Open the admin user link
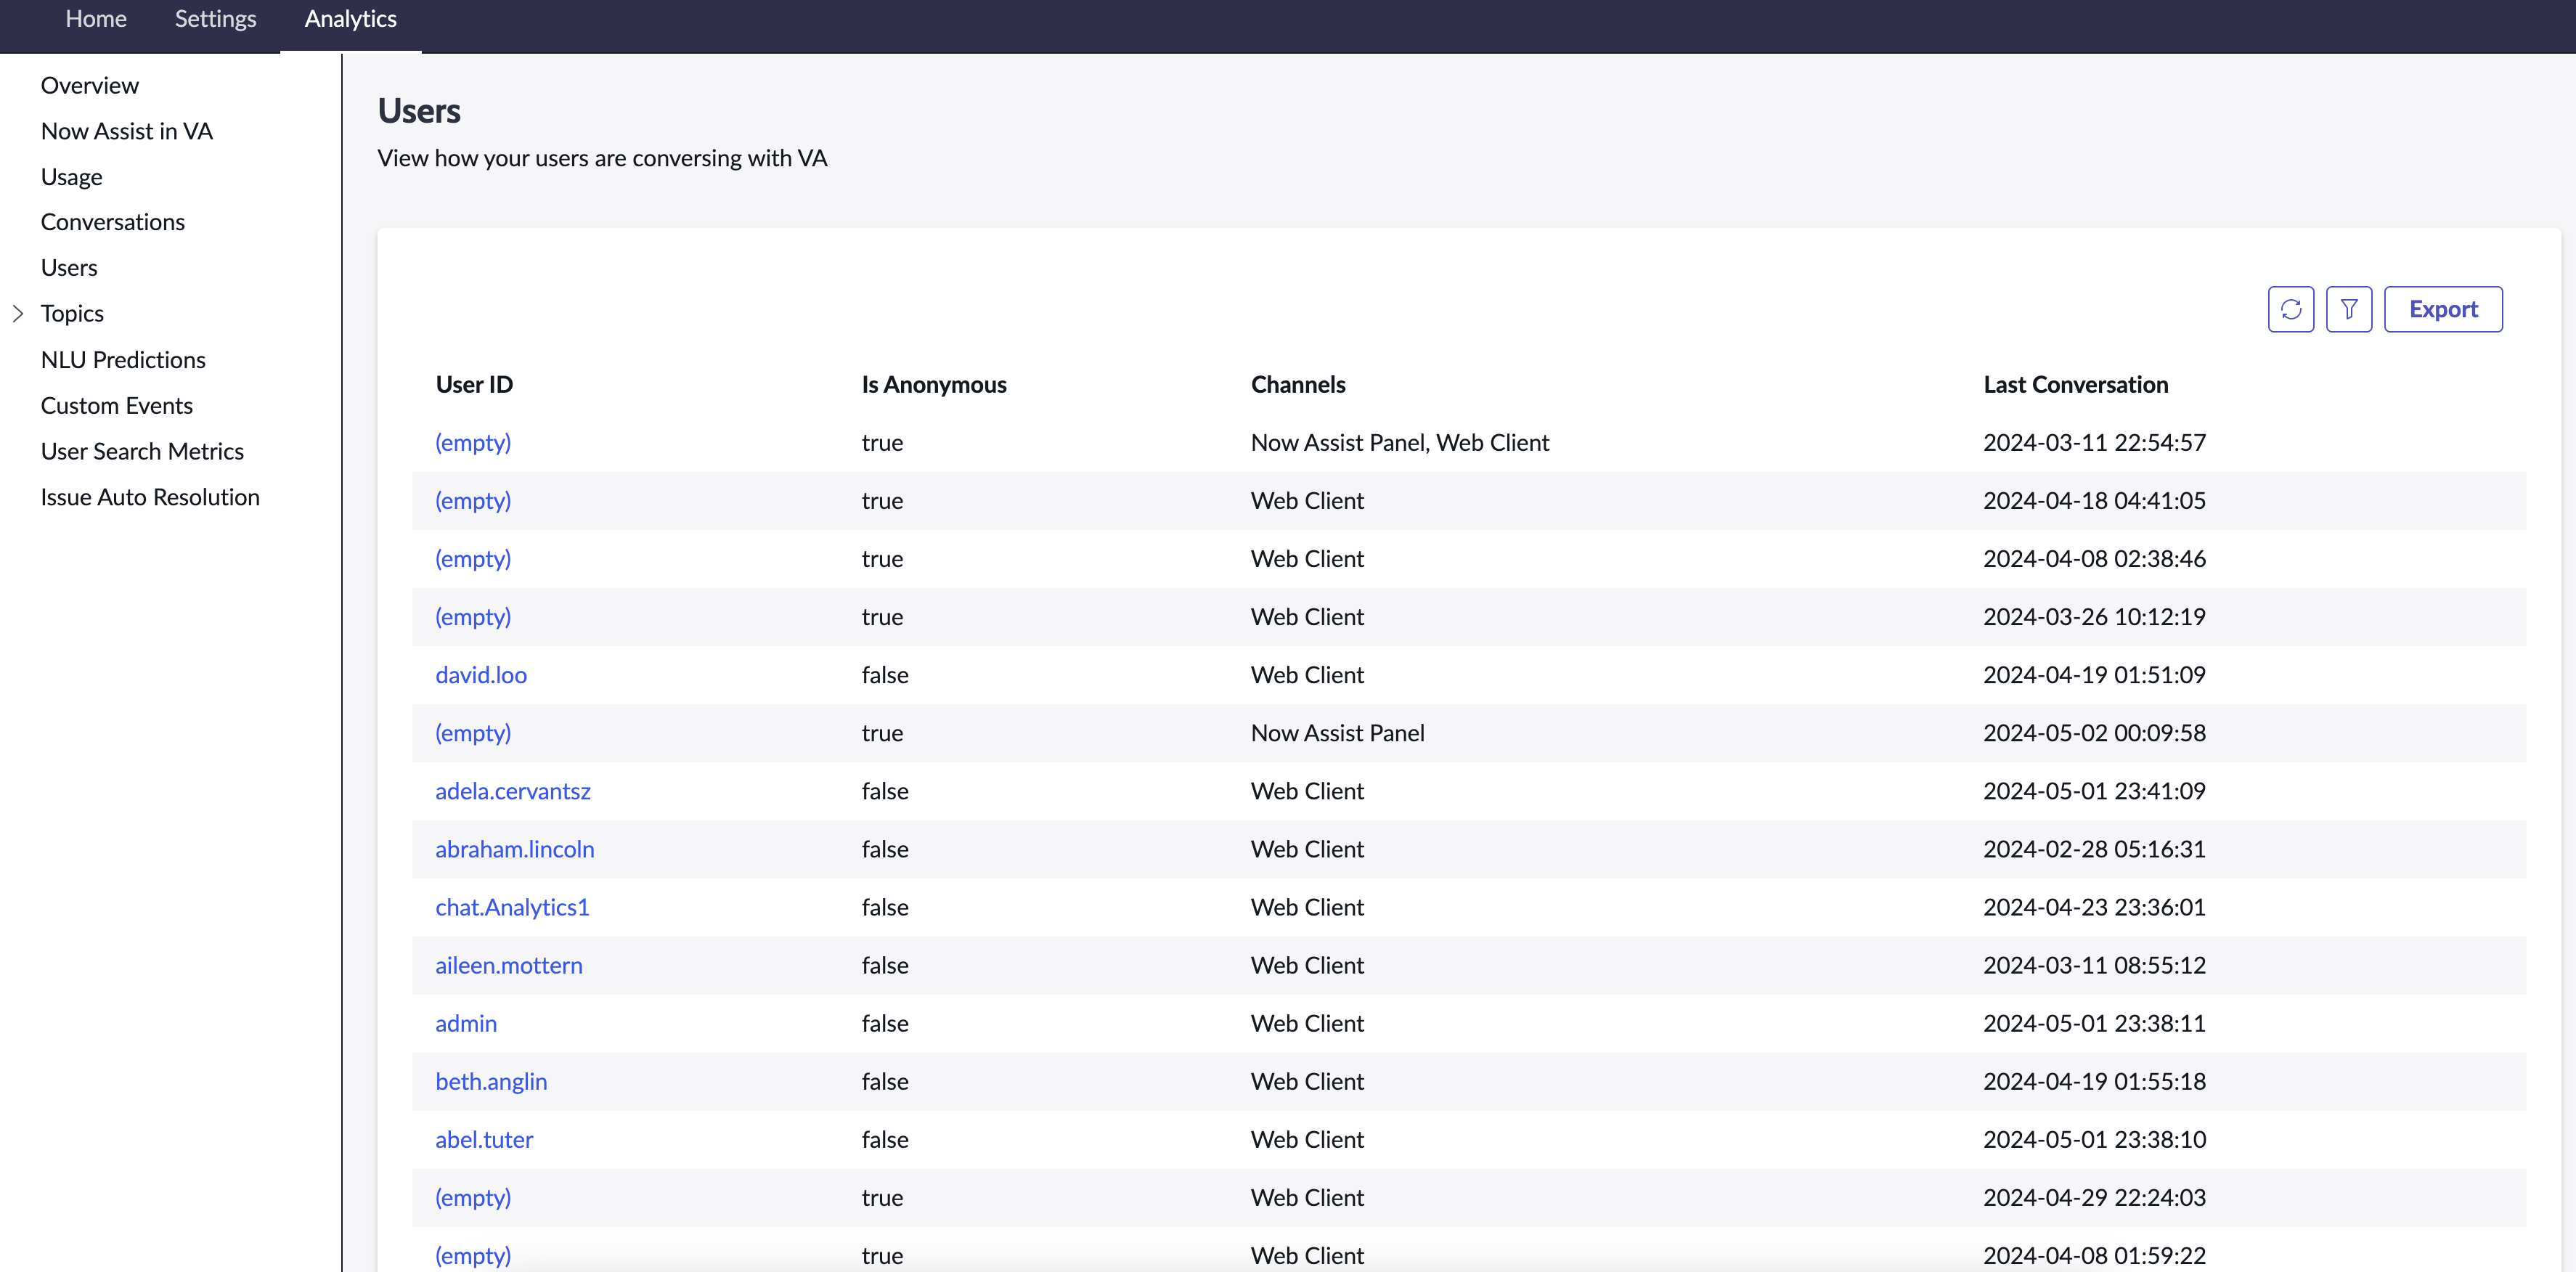The image size is (2576, 1272). 466,1023
